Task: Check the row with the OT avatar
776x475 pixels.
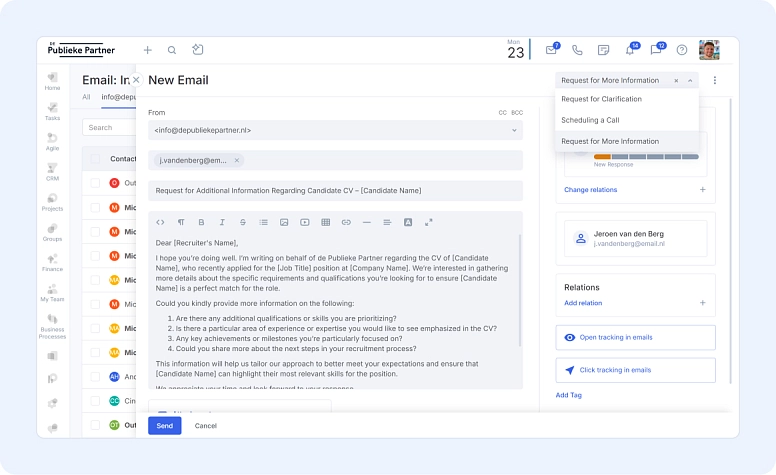Action: tap(95, 425)
